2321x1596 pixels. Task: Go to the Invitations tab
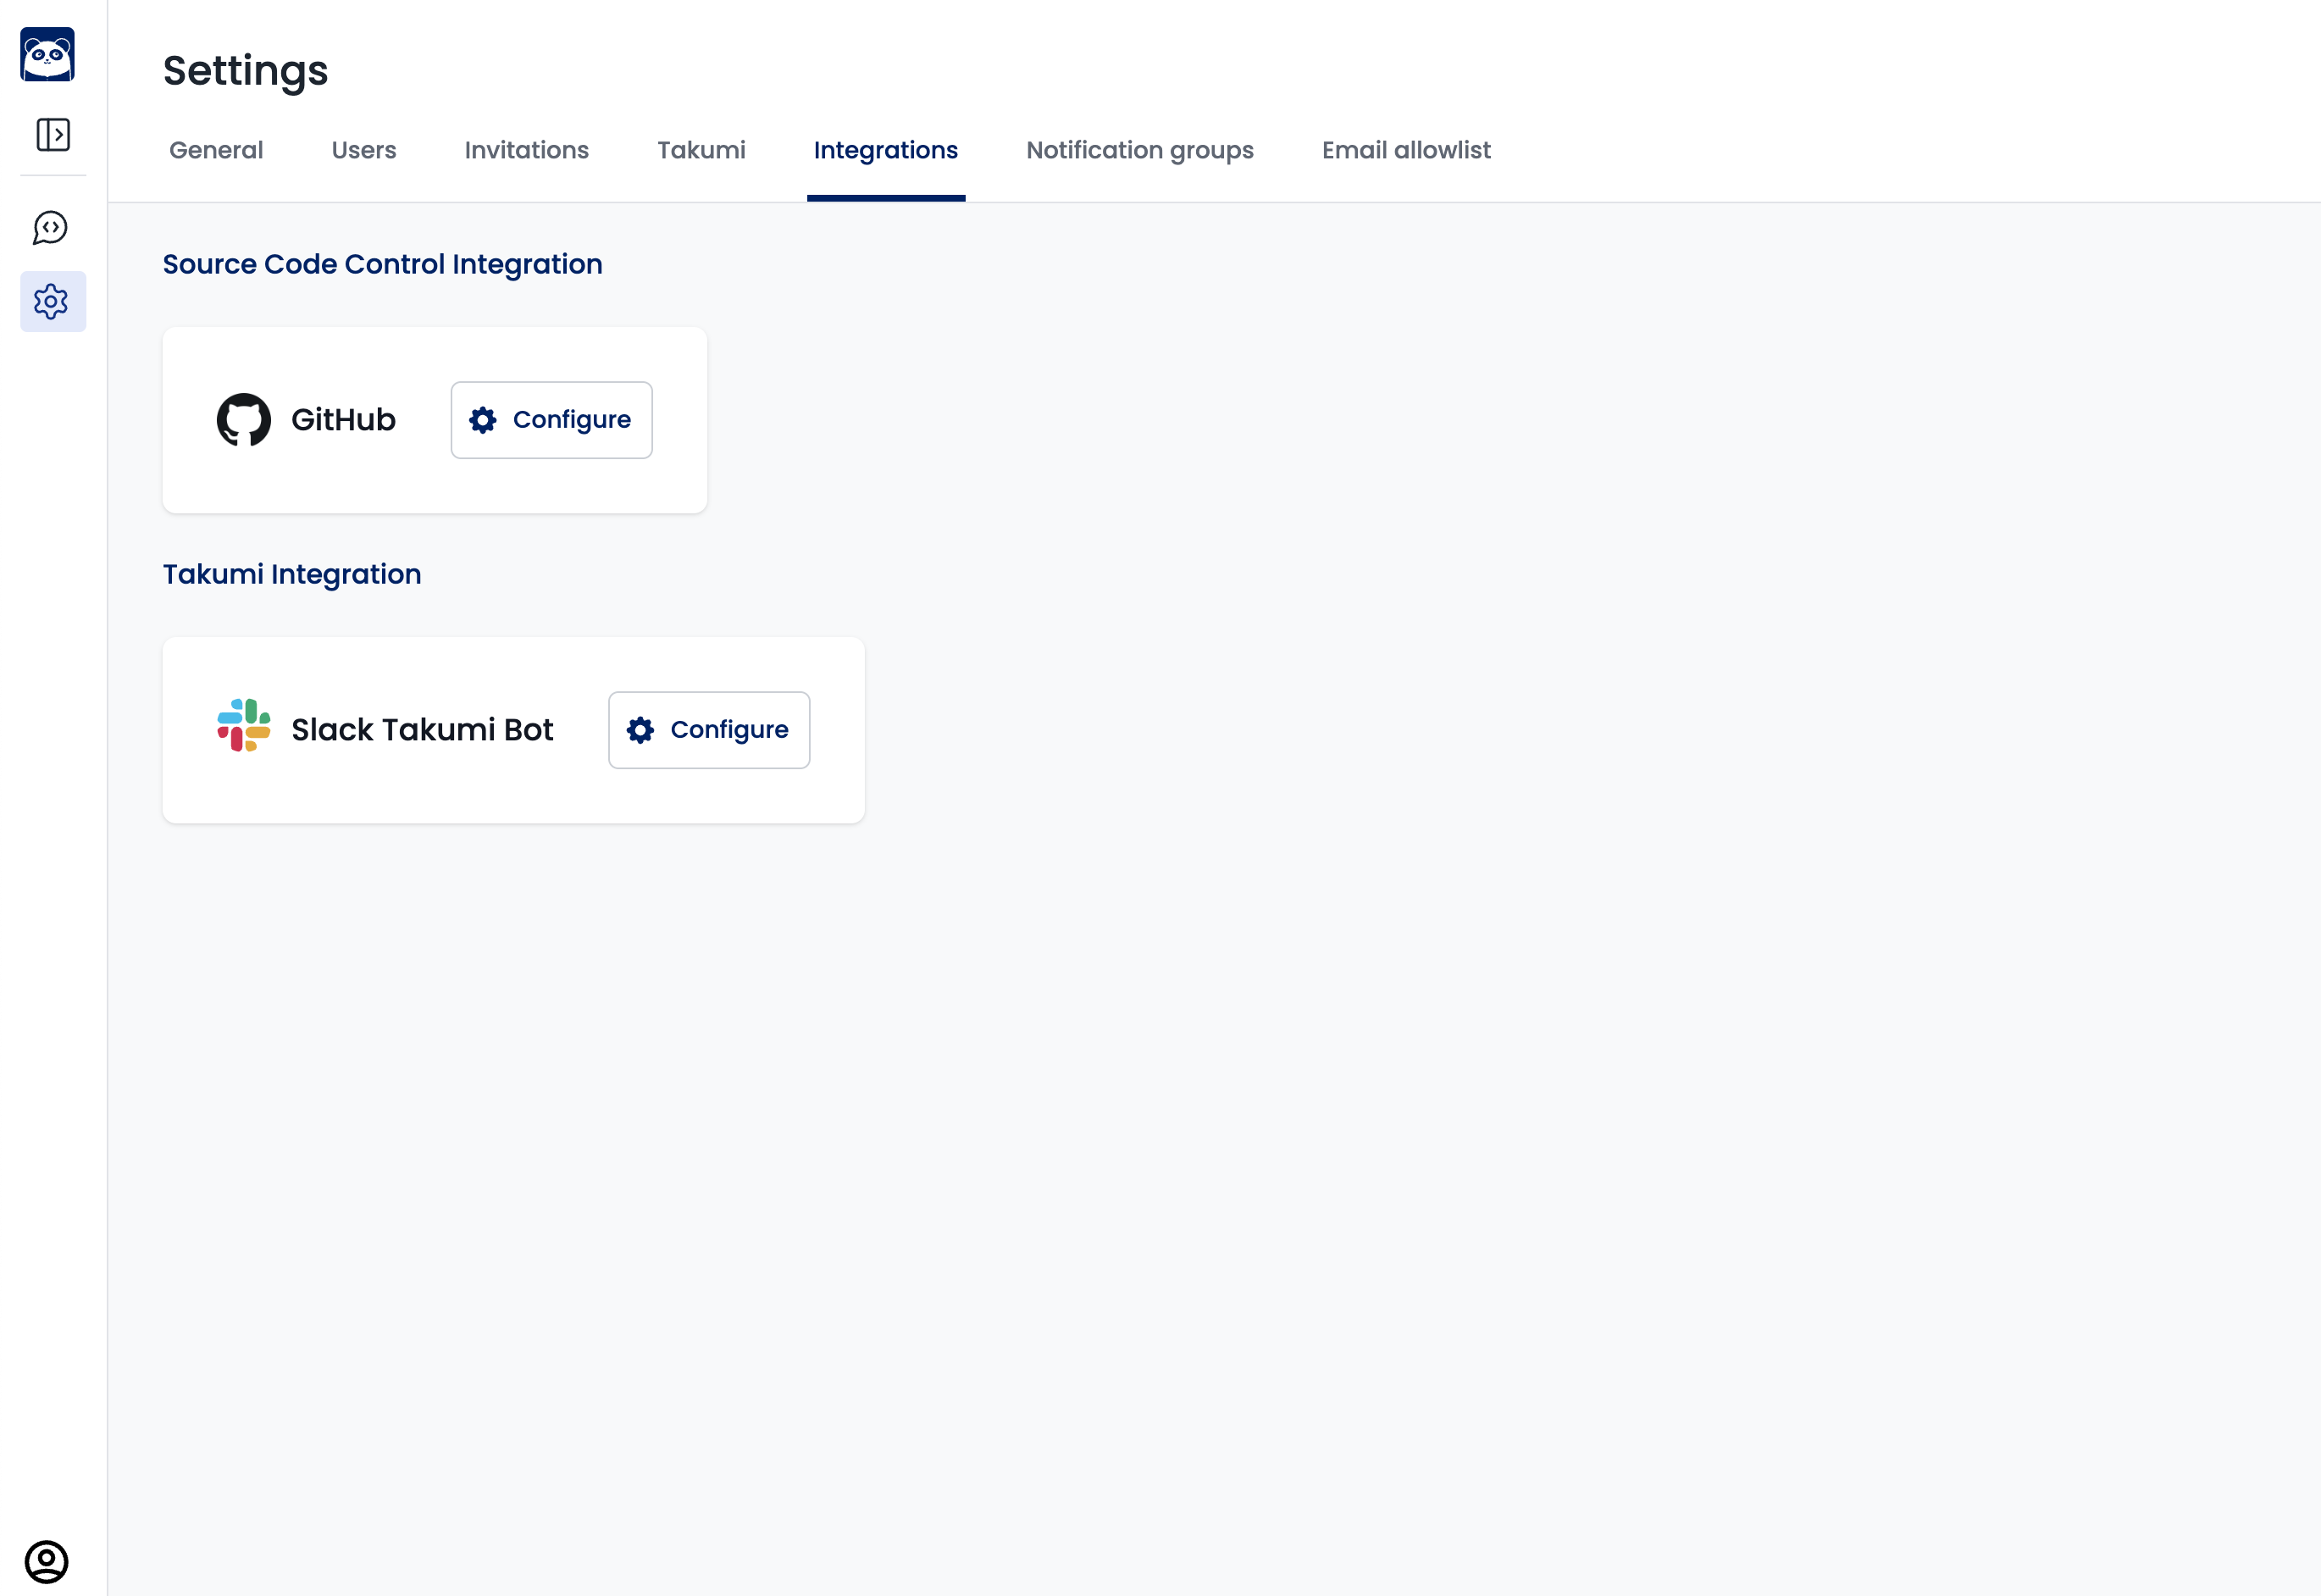point(526,150)
